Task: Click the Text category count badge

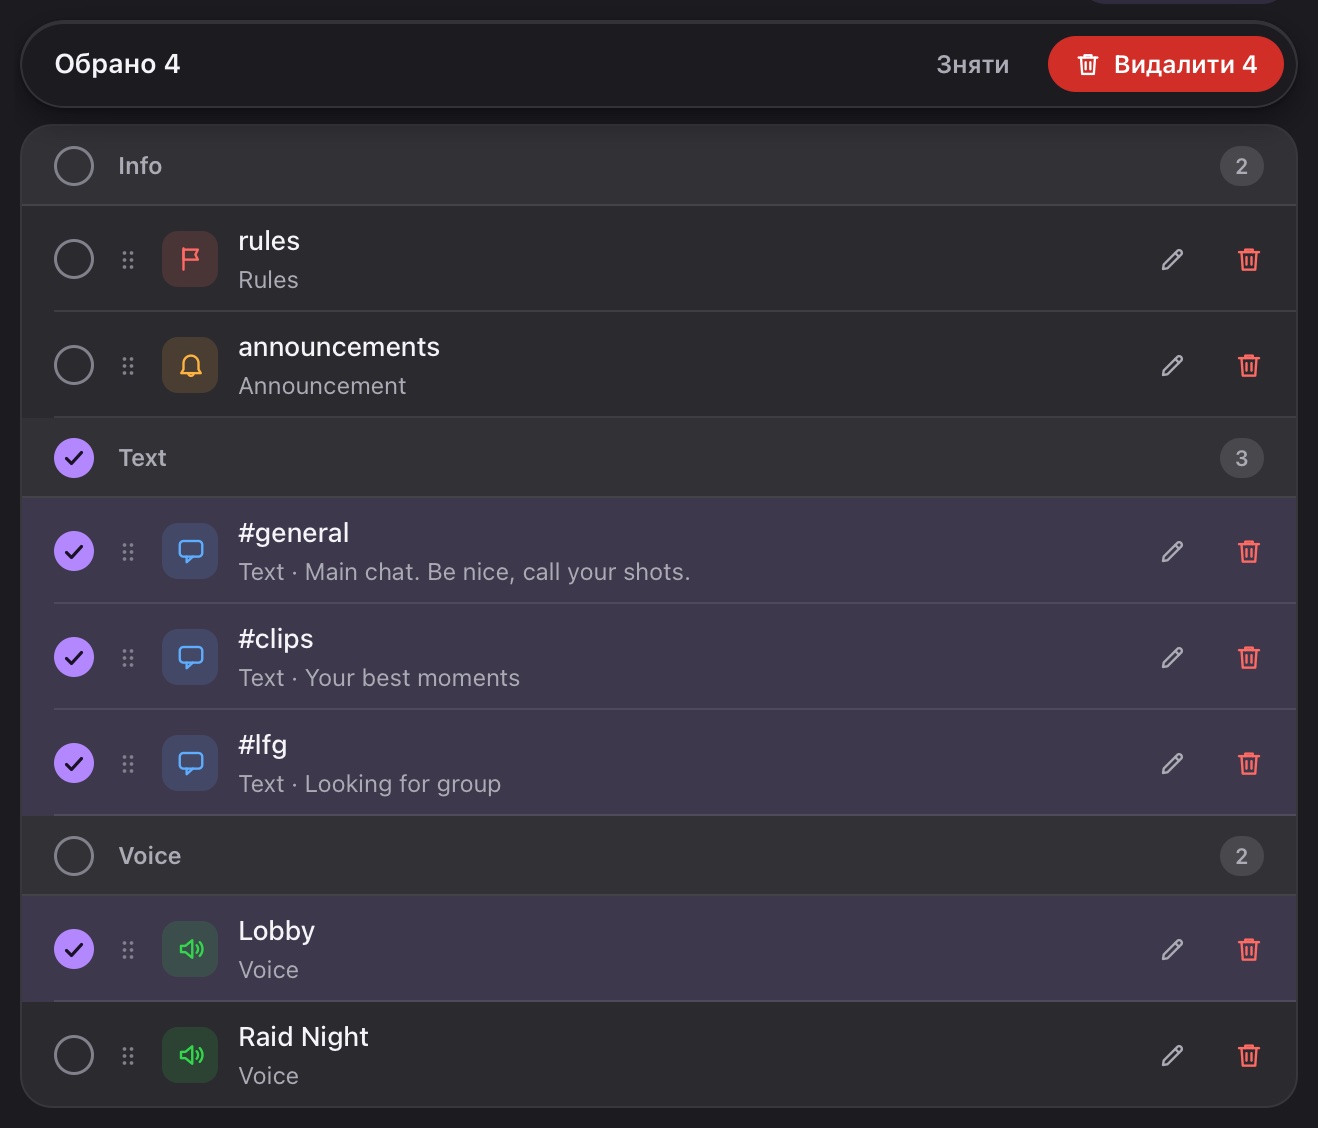Action: coord(1242,458)
